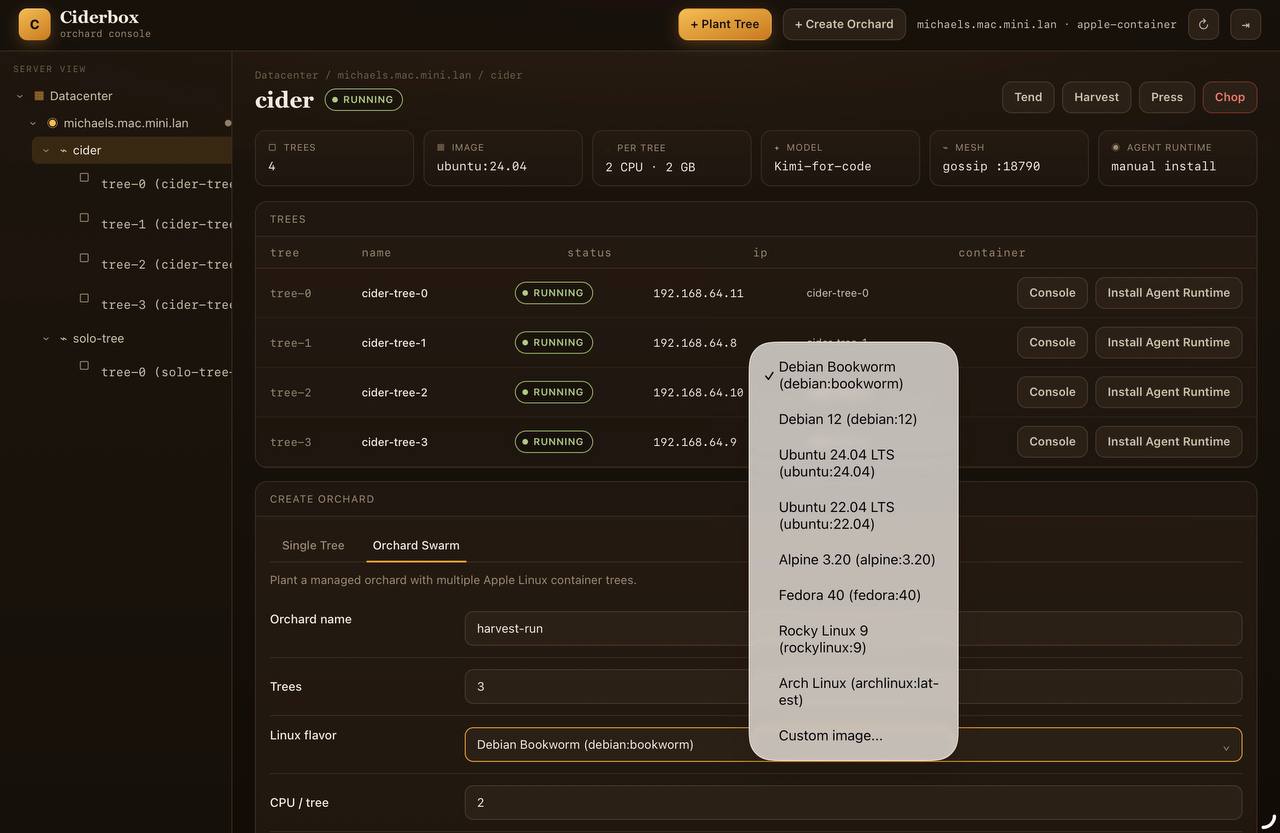Click the tree-2 container icon in the sidebar
The image size is (1280, 833).
[84, 258]
